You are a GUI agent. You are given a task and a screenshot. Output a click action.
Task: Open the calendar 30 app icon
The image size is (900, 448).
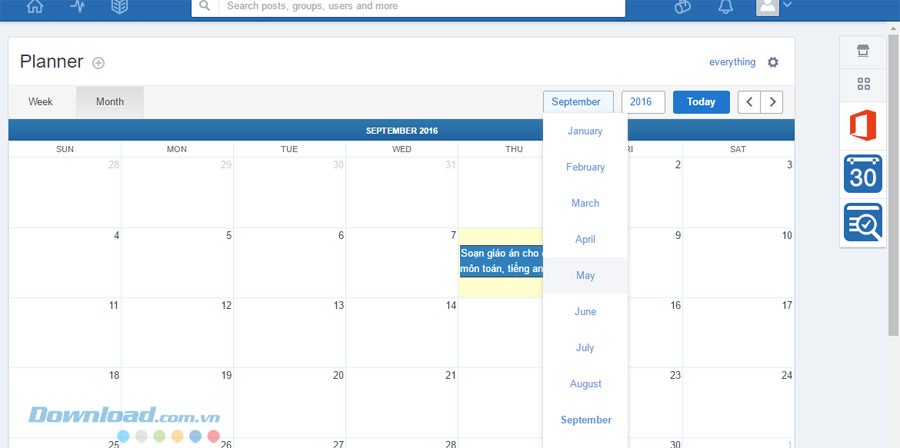pyautogui.click(x=862, y=174)
